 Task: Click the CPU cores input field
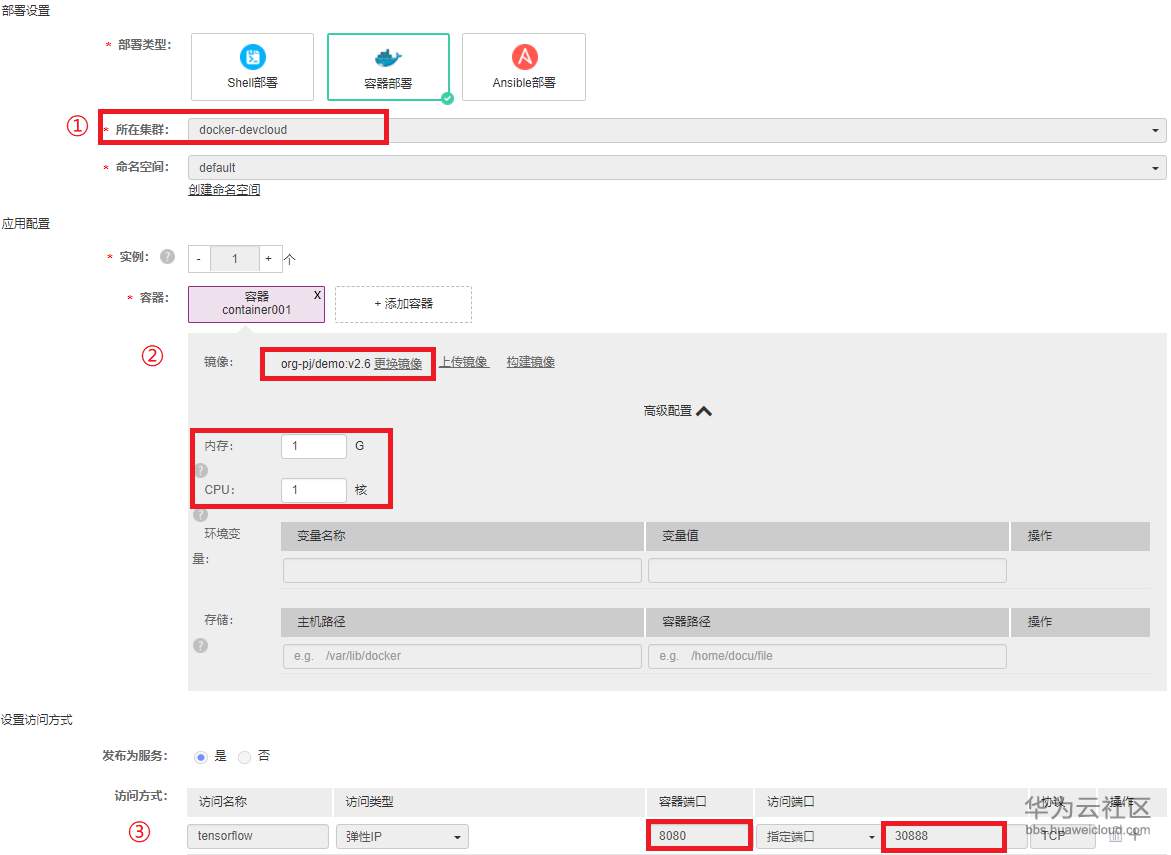click(x=314, y=490)
